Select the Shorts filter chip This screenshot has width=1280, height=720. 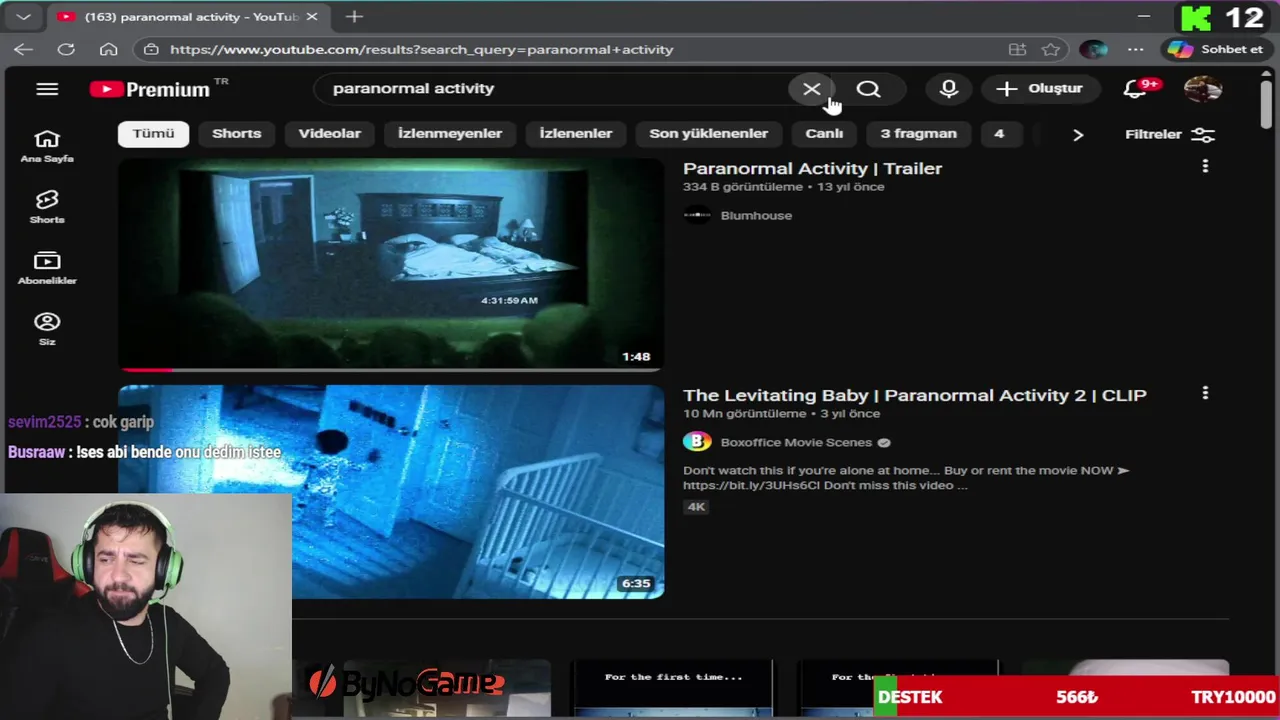point(236,134)
